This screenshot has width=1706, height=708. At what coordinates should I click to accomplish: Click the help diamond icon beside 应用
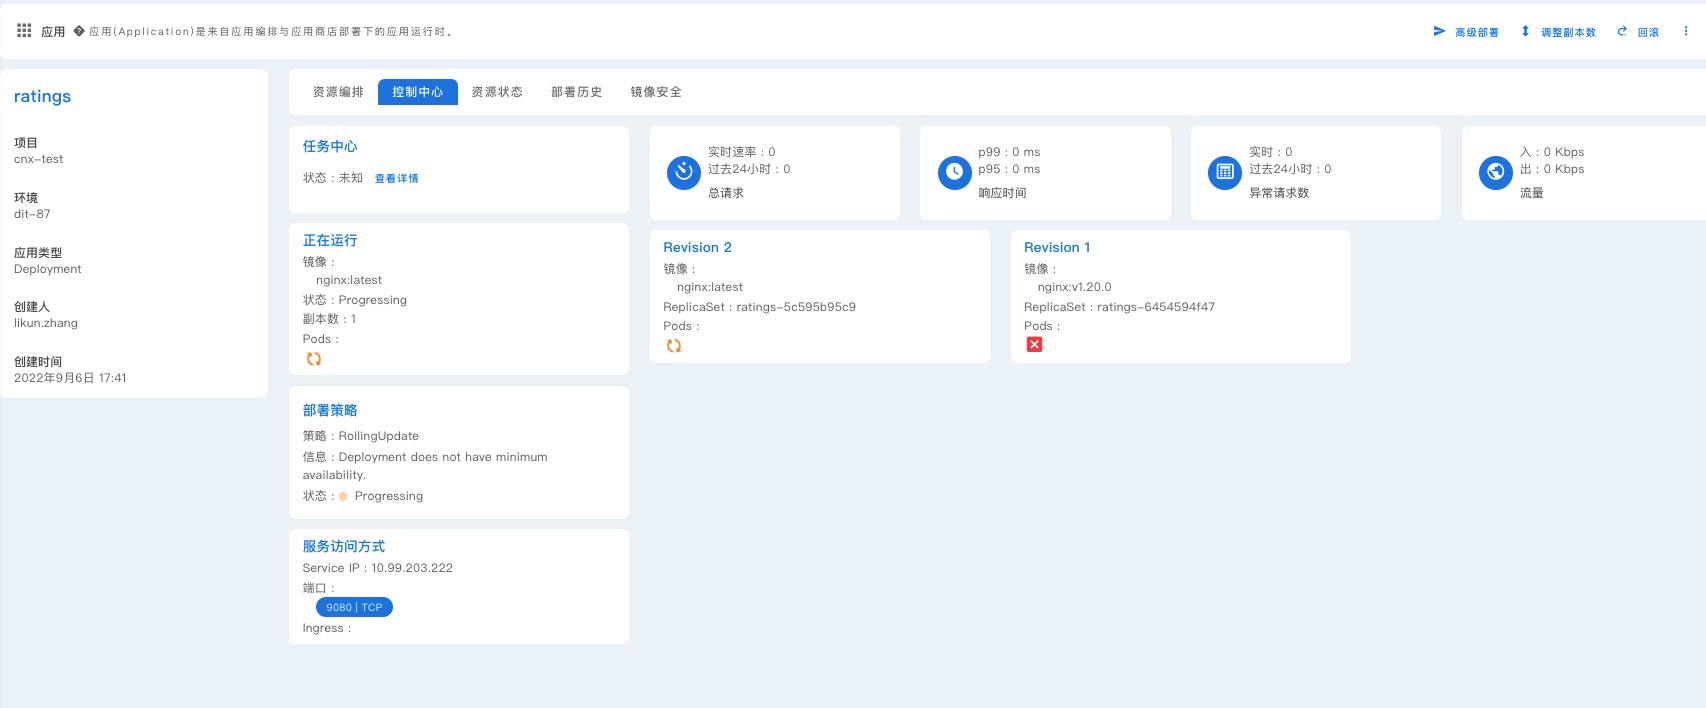79,31
